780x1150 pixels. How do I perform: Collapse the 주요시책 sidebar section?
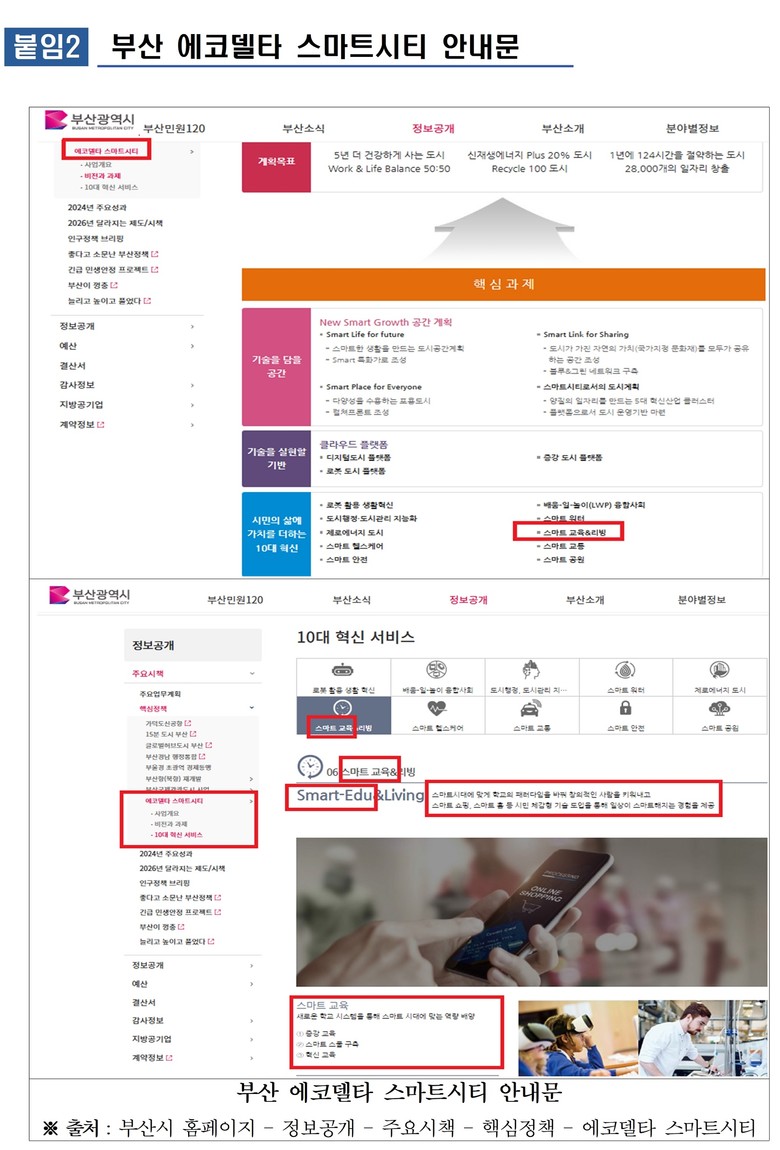252,673
